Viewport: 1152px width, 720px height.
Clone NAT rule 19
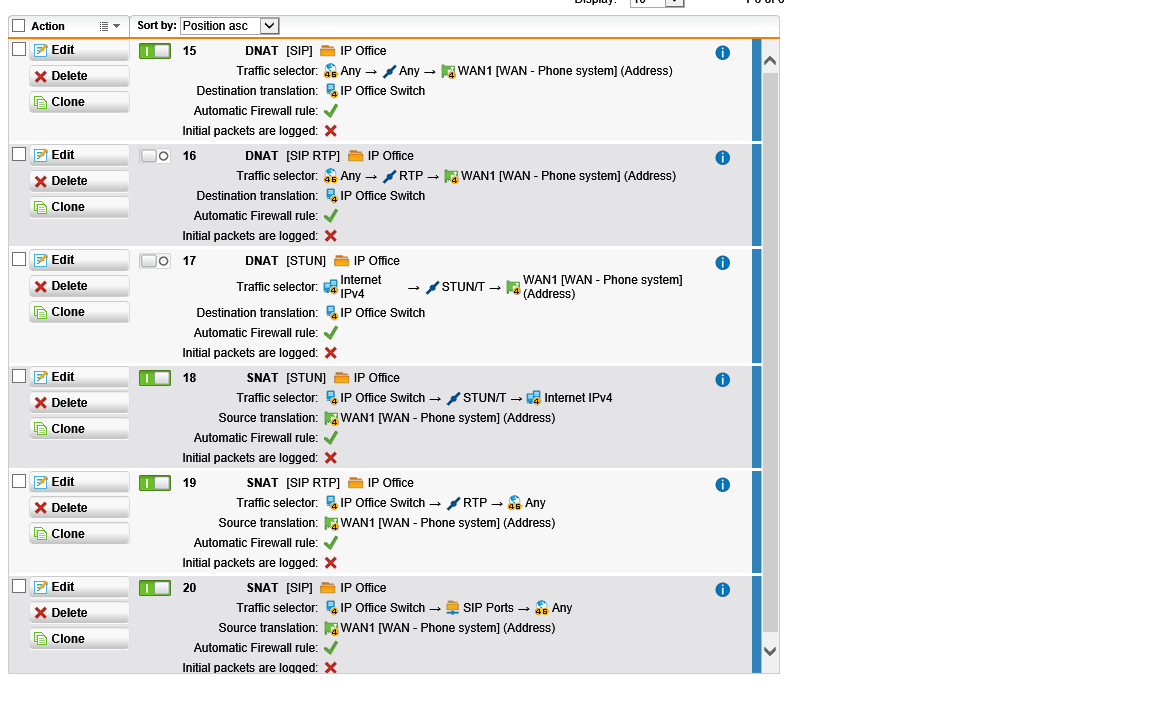coord(79,533)
